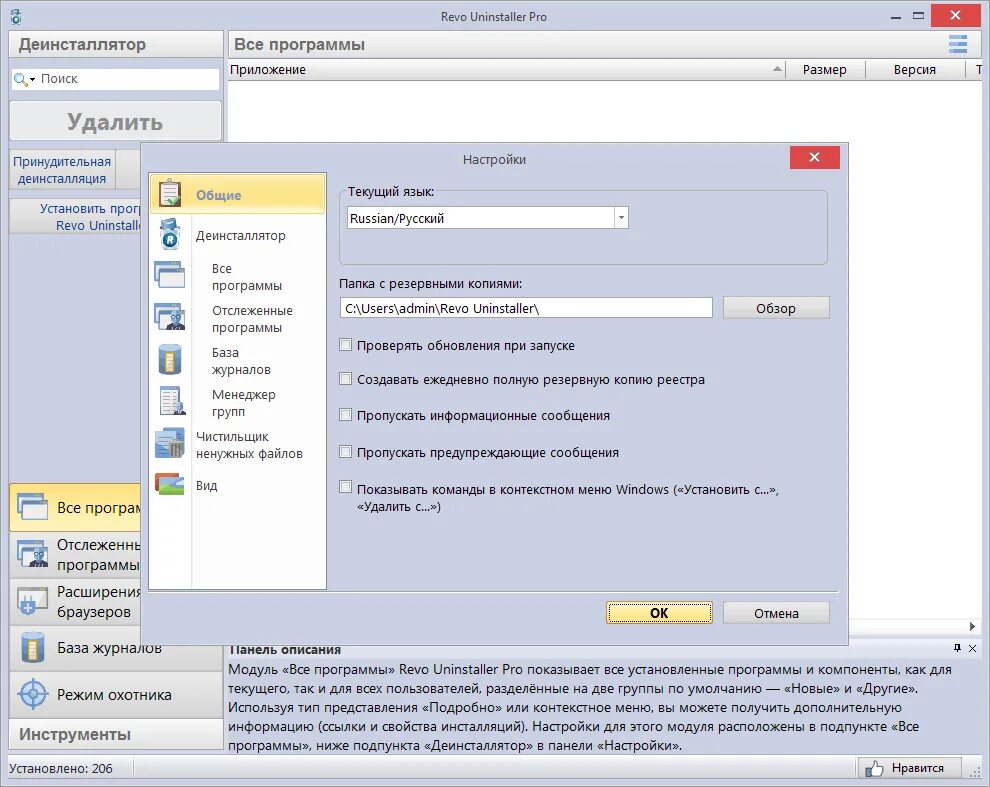Click the Вид settings icon
990x787 pixels.
[170, 484]
